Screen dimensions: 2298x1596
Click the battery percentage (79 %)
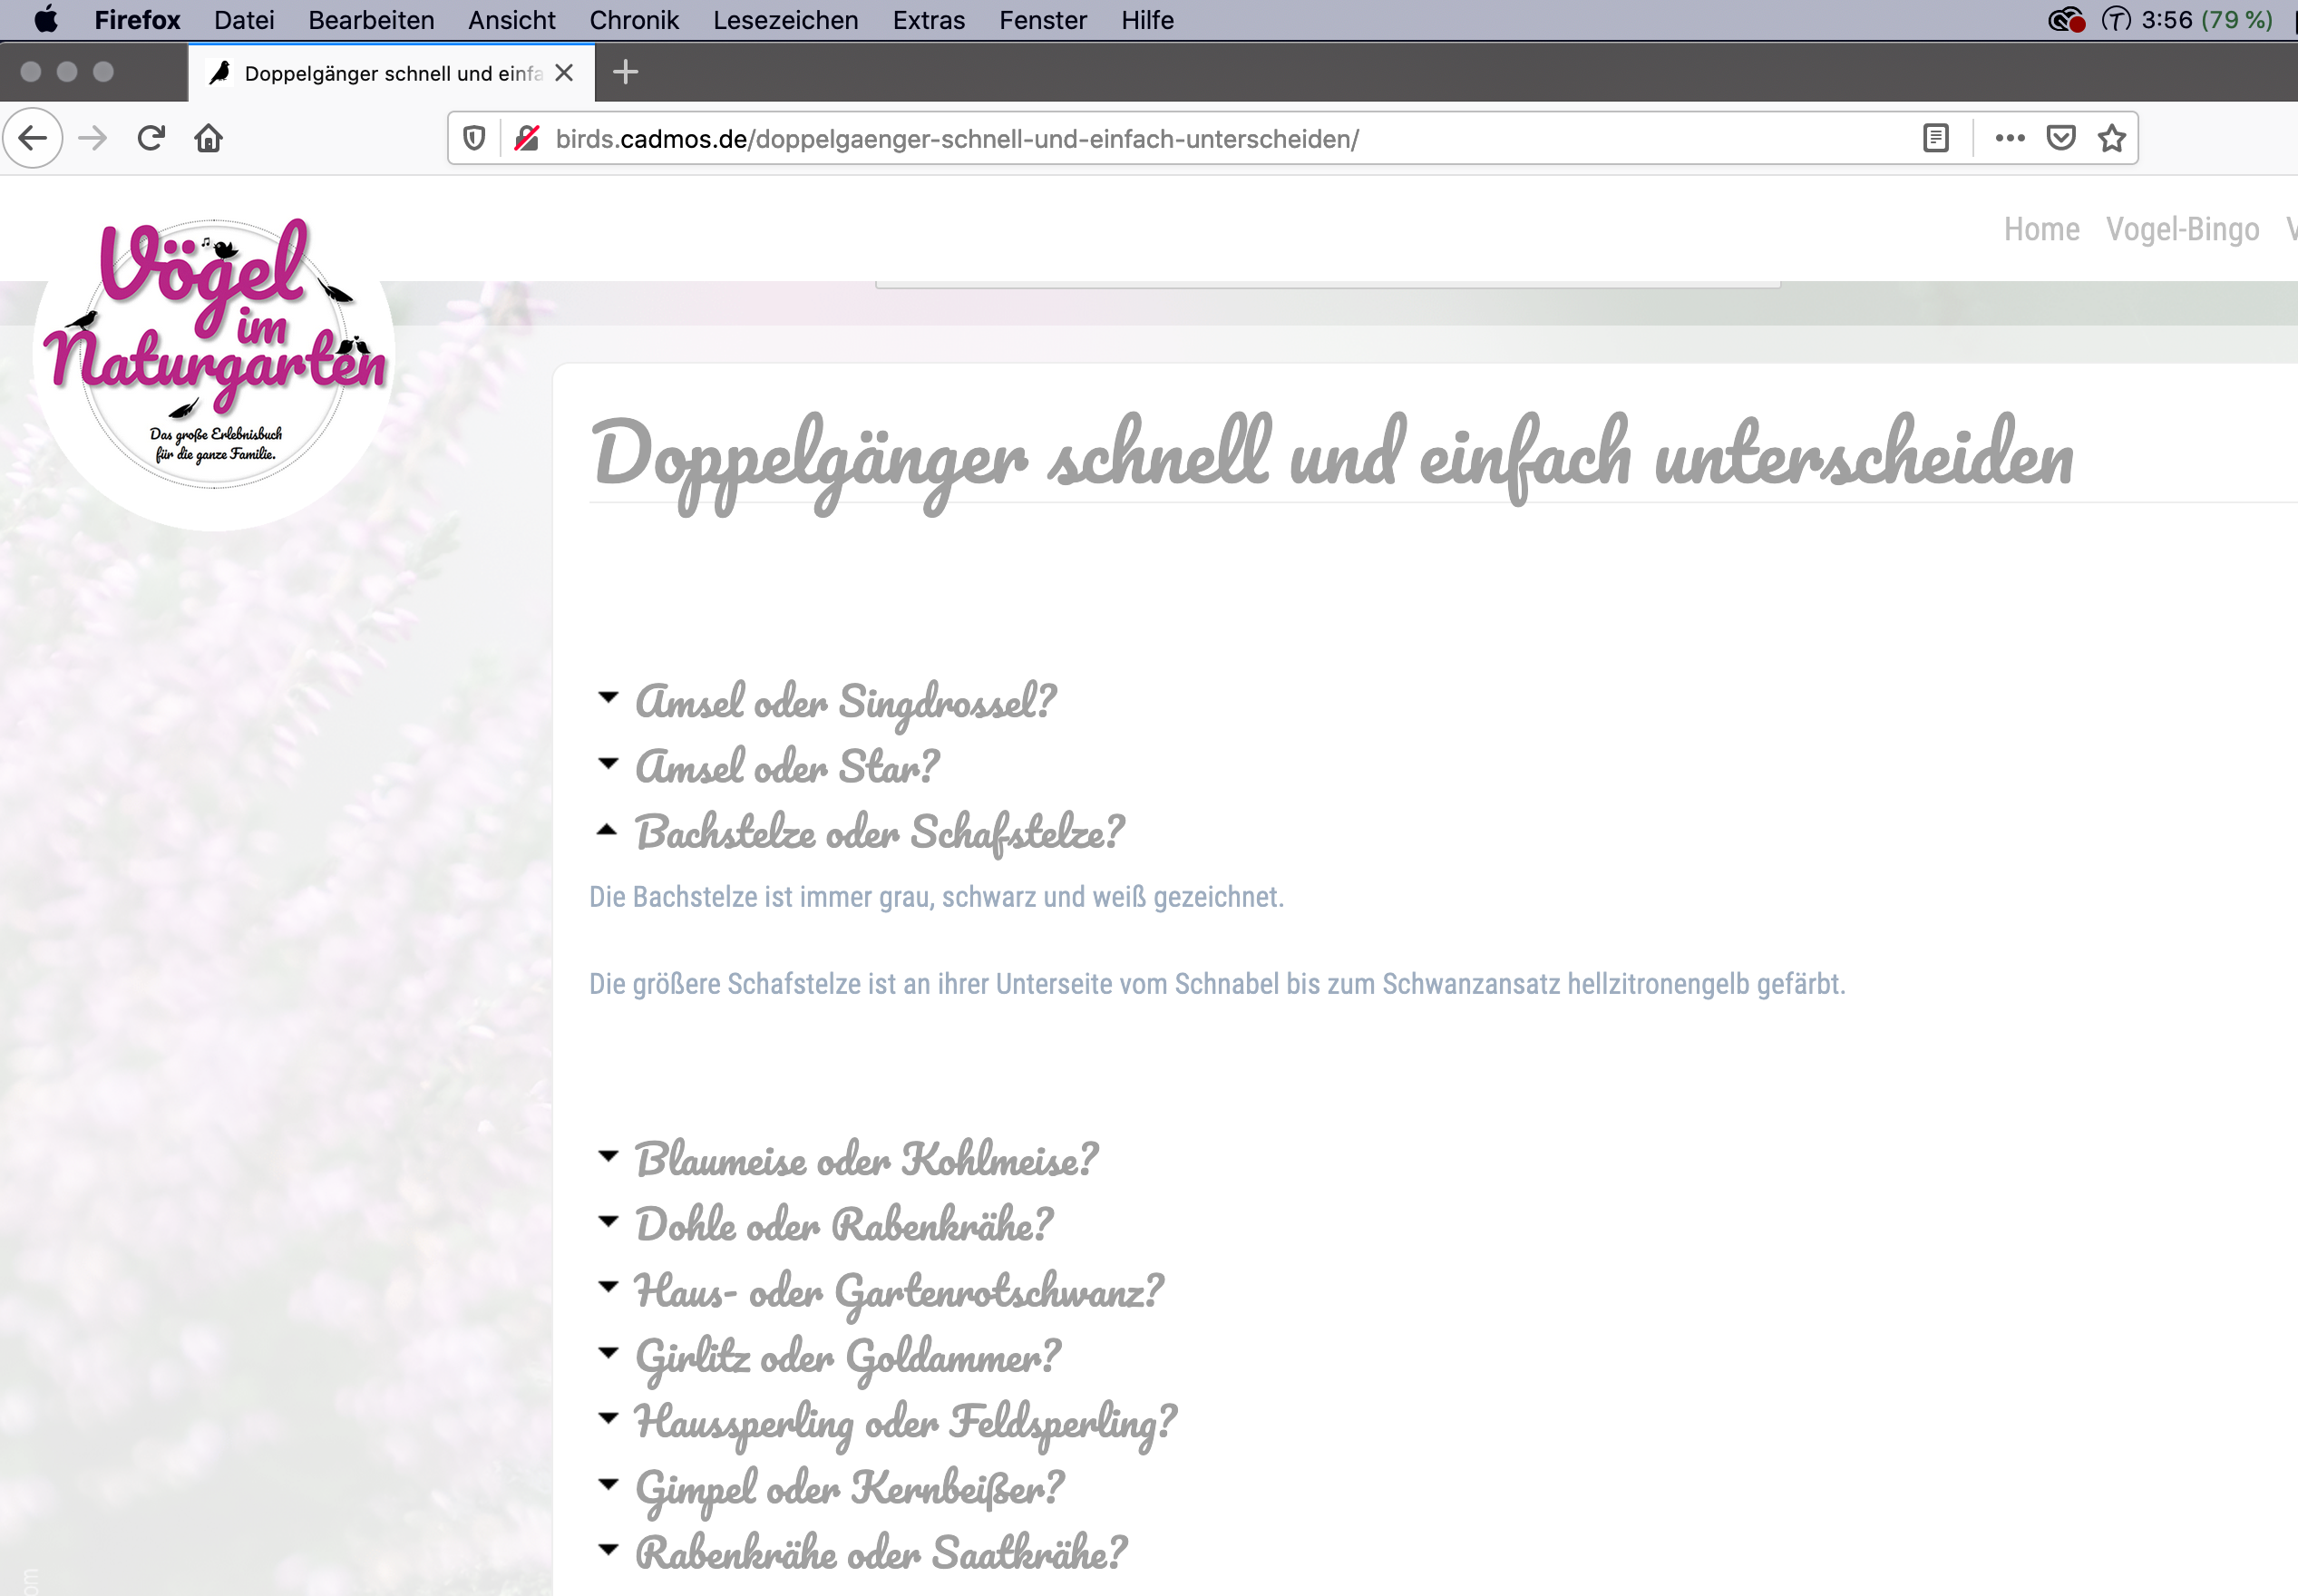[2237, 20]
